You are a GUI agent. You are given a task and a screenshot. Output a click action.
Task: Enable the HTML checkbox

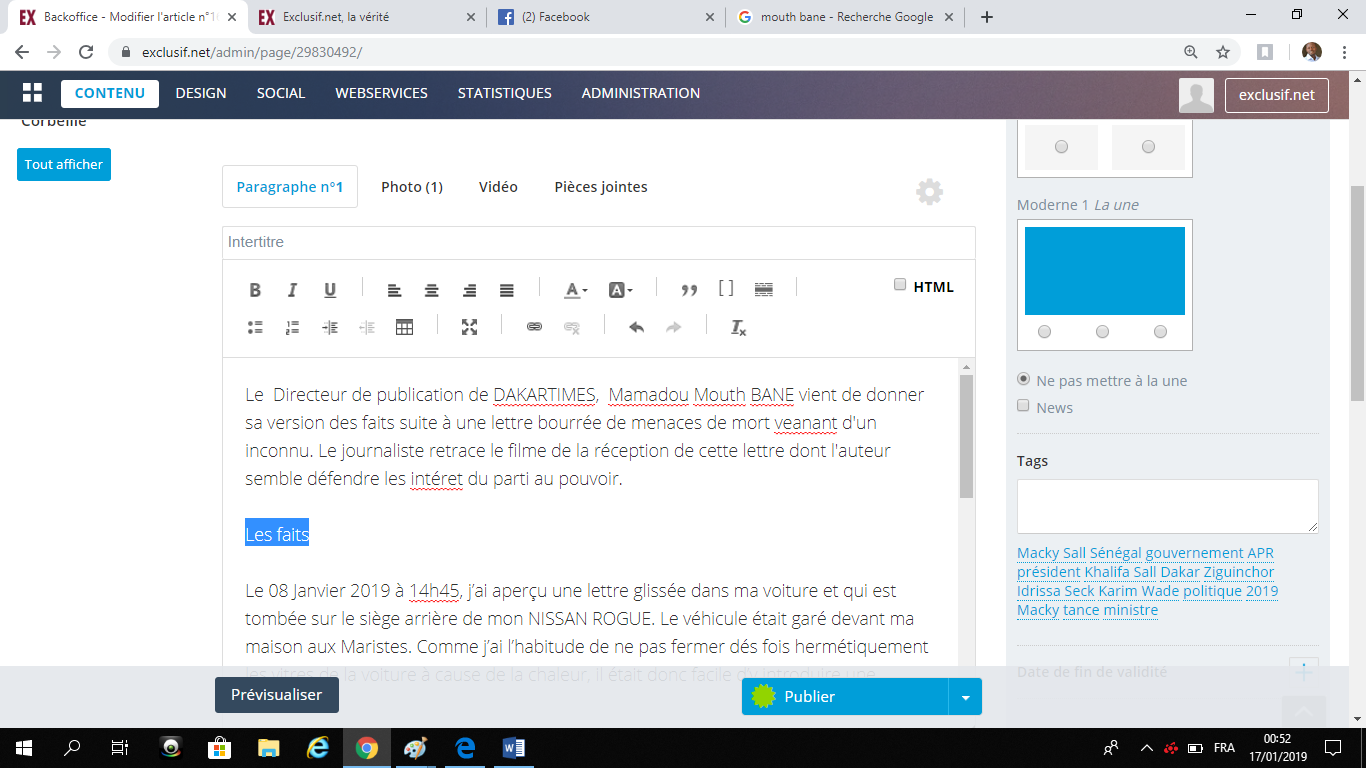pyautogui.click(x=900, y=285)
